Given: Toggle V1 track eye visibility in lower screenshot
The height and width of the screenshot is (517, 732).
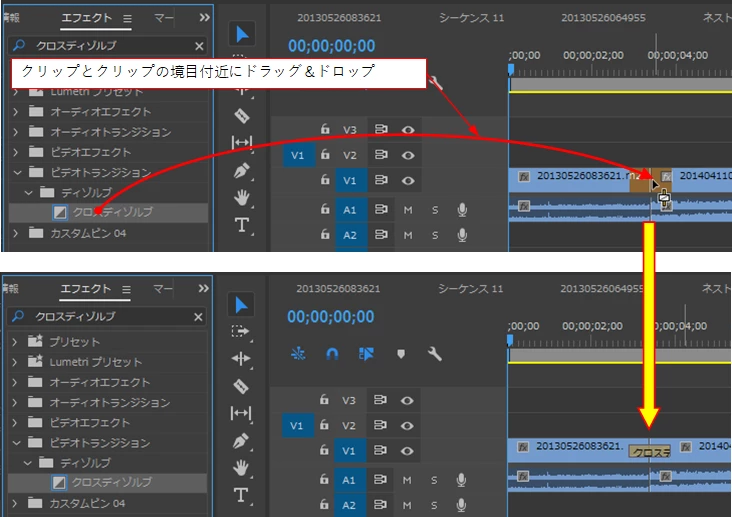Looking at the screenshot, I should pyautogui.click(x=407, y=451).
